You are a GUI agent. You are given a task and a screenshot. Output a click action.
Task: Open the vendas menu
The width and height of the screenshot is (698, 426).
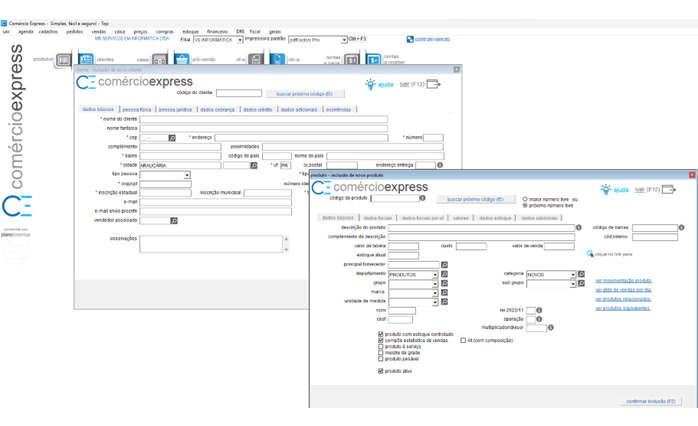[99, 32]
